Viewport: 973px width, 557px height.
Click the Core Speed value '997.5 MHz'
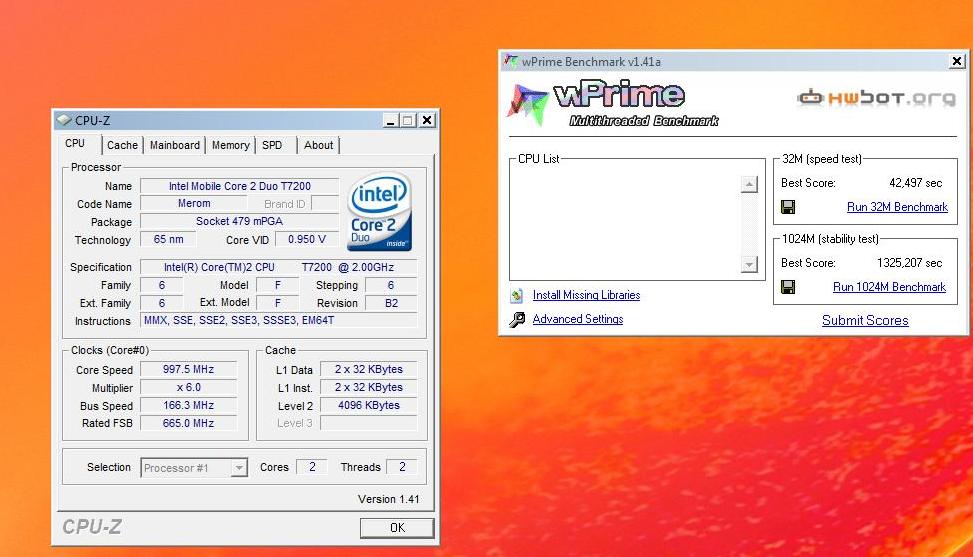click(188, 370)
